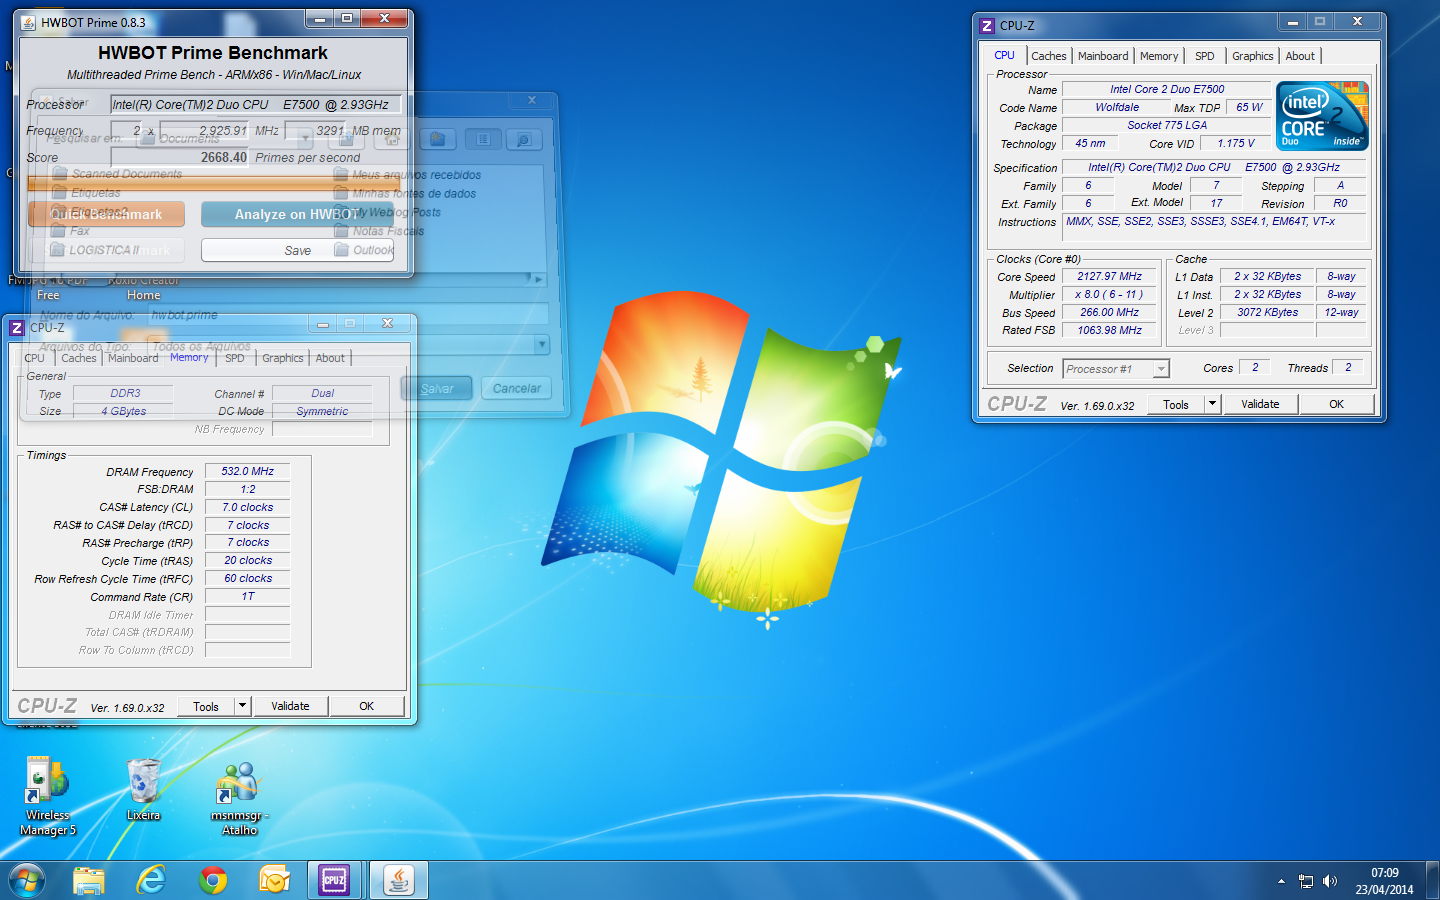Screen dimensions: 1440x900
Task: Open Minhas fontes de dados folder
Action: 405,194
